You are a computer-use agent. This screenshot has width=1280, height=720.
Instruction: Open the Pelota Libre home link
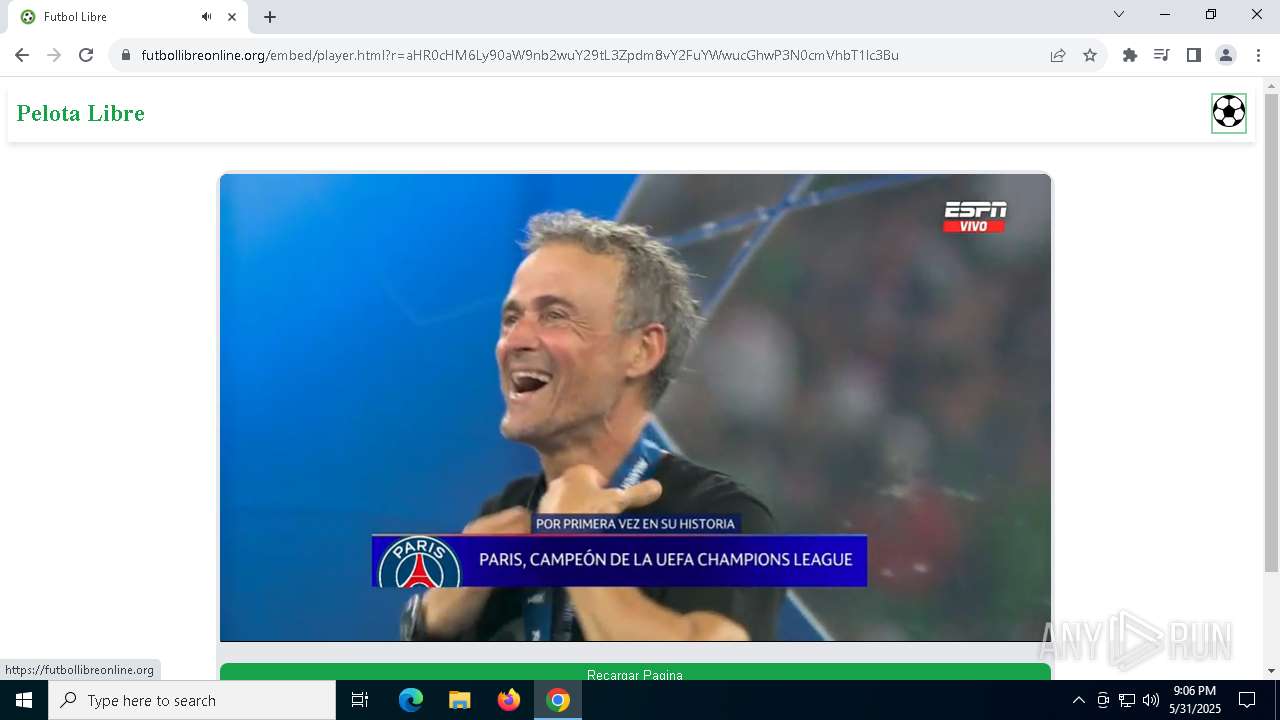(81, 114)
